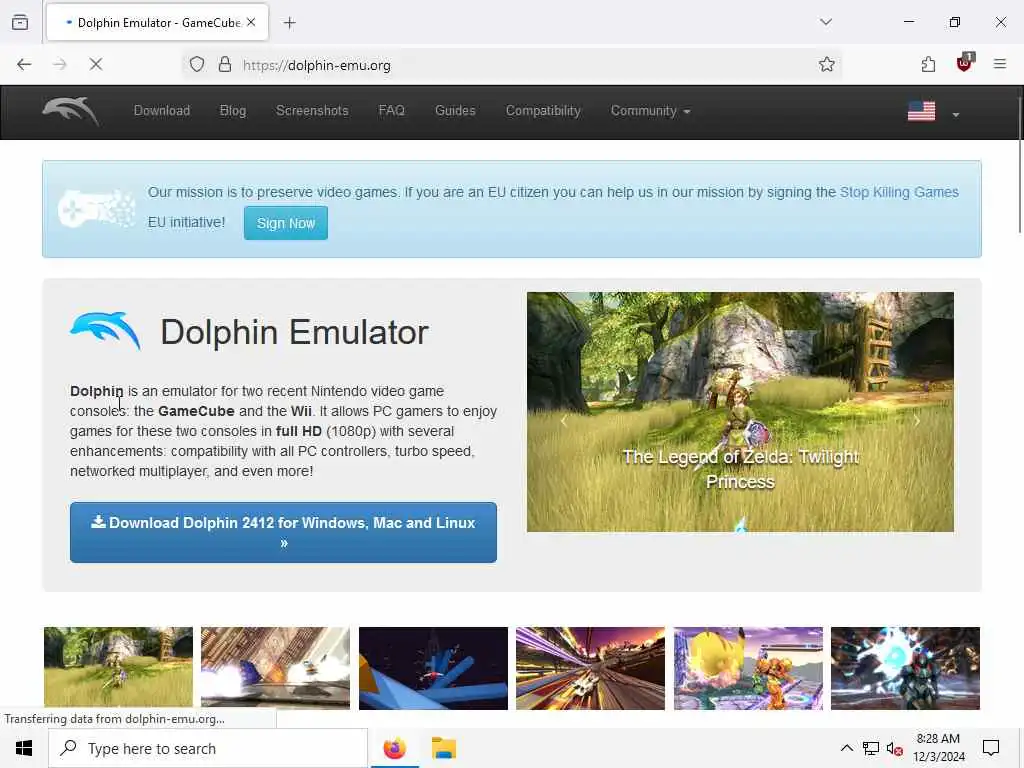Open the List all tabs chevron
Image resolution: width=1024 pixels, height=768 pixels.
coord(826,22)
